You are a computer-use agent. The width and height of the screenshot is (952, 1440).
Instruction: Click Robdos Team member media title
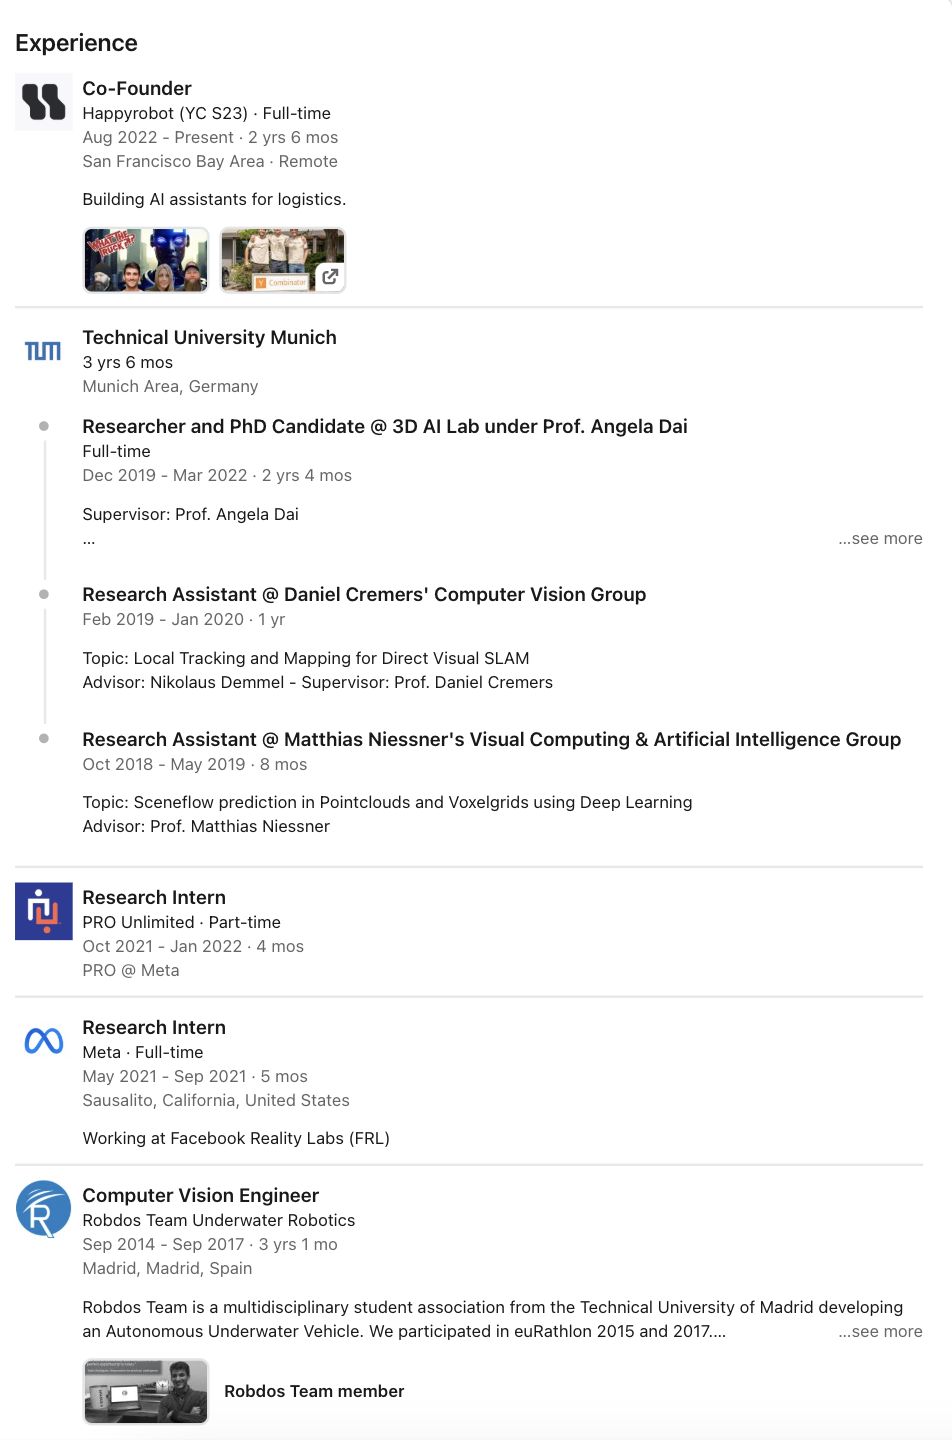[x=314, y=1391]
